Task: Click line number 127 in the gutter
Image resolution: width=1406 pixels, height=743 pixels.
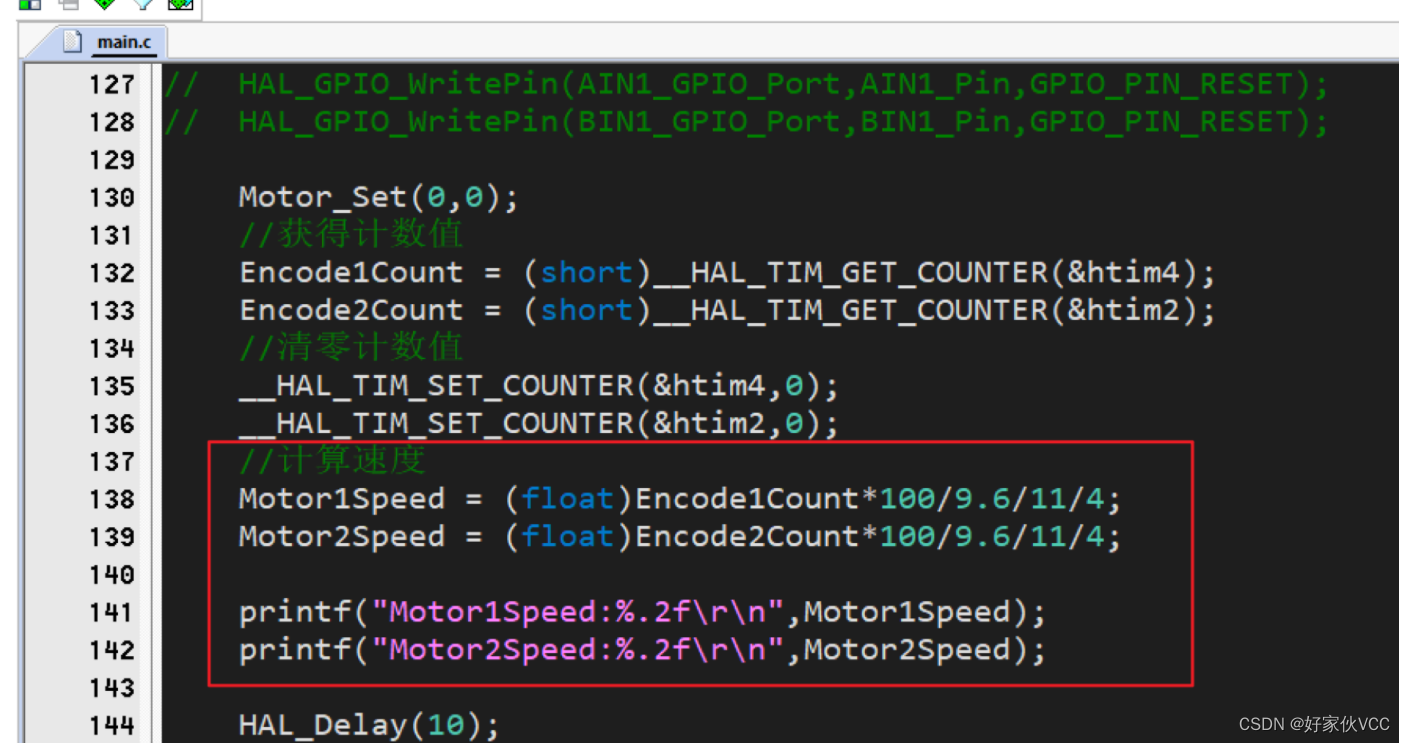Action: click(111, 85)
